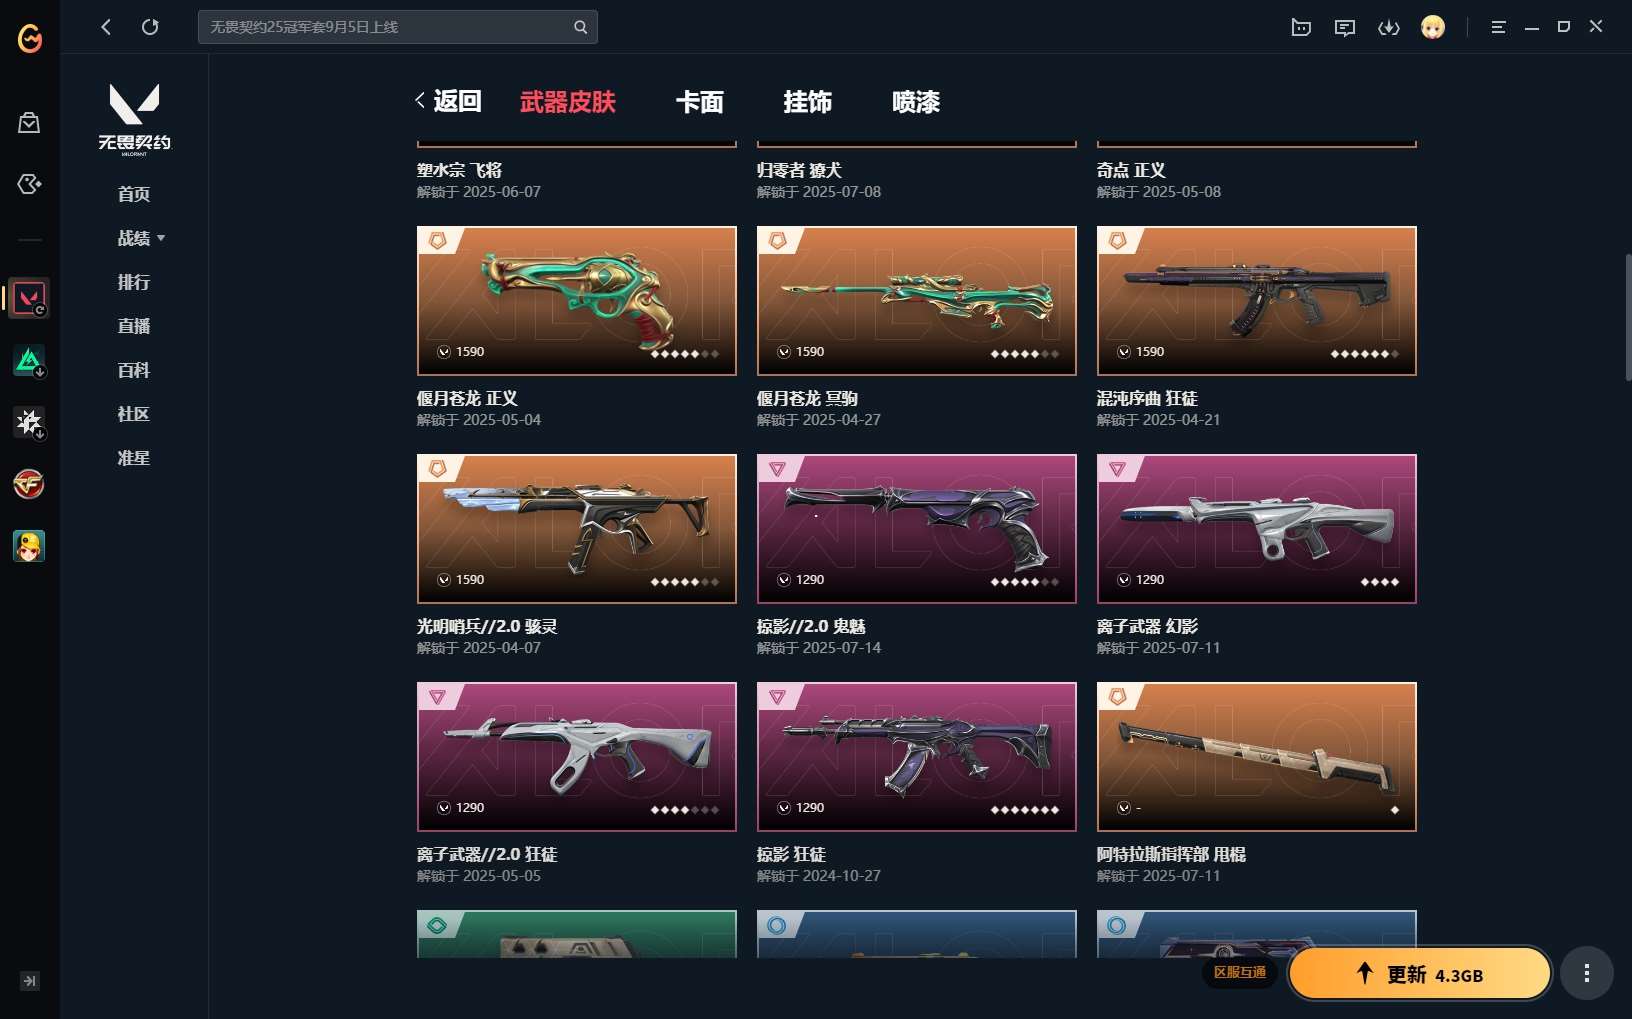Select the 偃月苍龙 正义 skin thumbnail
Image resolution: width=1632 pixels, height=1019 pixels.
tap(577, 301)
